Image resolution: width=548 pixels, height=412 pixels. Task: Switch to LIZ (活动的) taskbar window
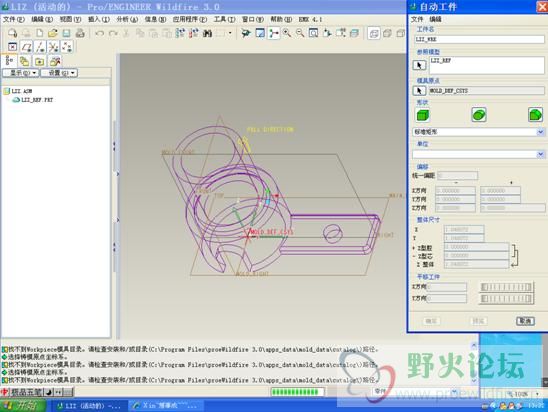pos(89,406)
